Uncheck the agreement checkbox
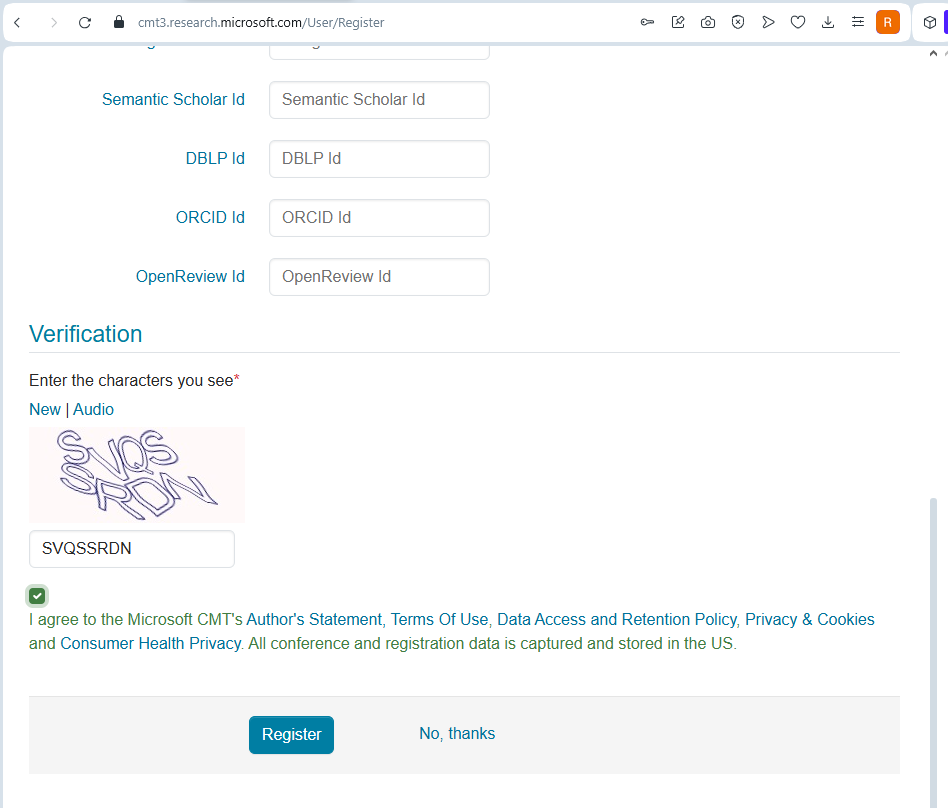The height and width of the screenshot is (808, 948). pyautogui.click(x=37, y=596)
